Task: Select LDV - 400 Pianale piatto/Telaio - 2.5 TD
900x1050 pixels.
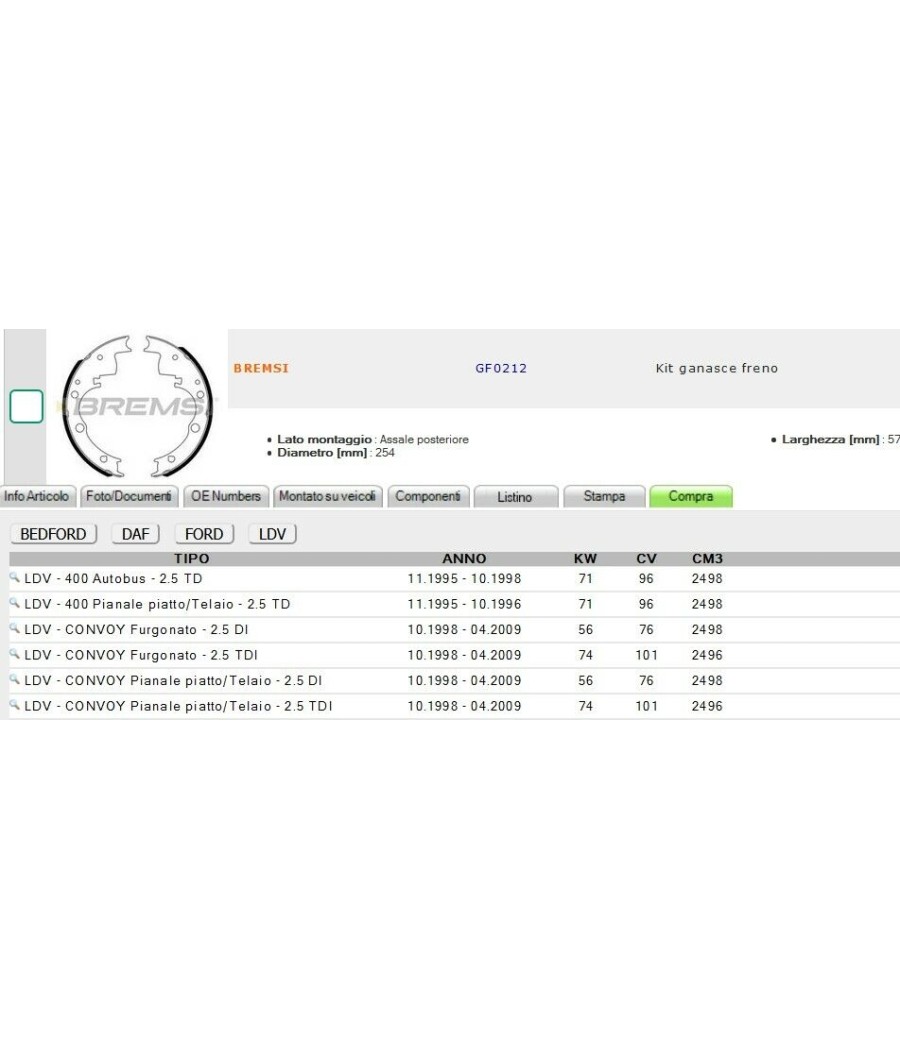Action: [x=455, y=604]
